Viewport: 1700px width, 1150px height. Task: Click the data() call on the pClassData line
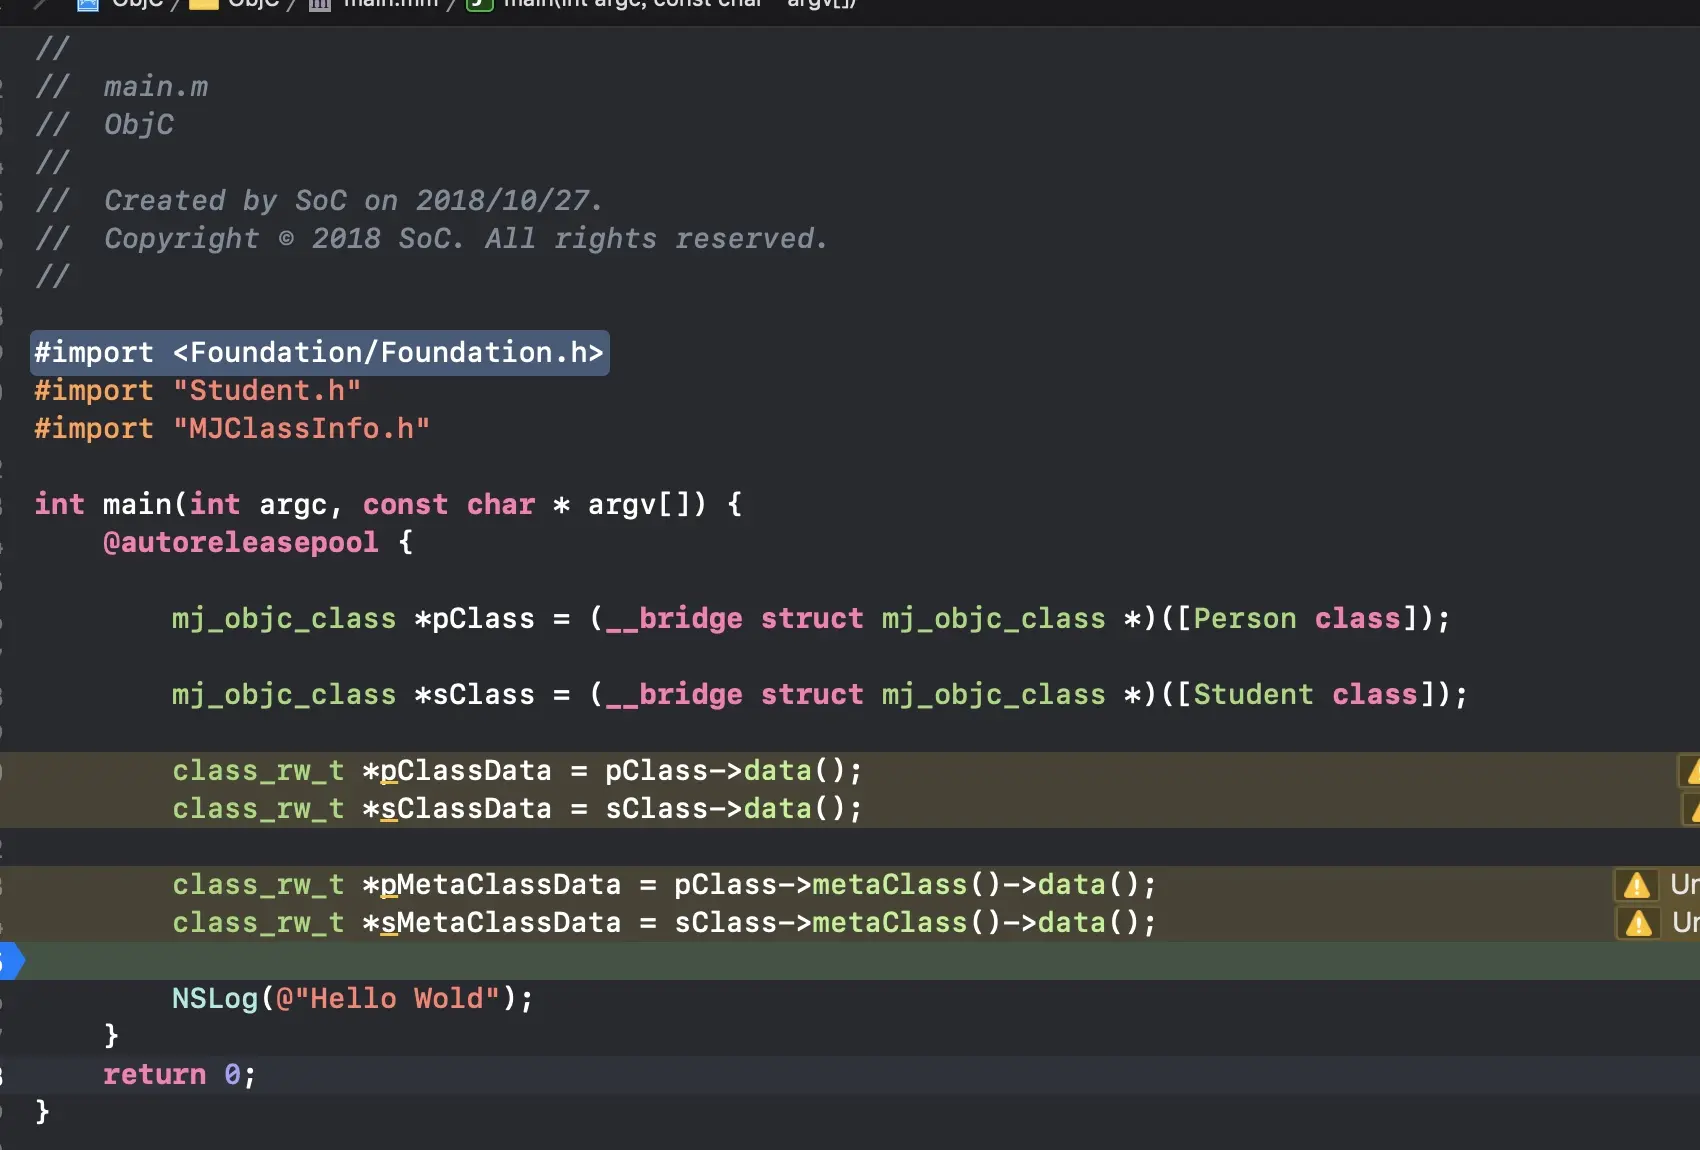coord(794,771)
